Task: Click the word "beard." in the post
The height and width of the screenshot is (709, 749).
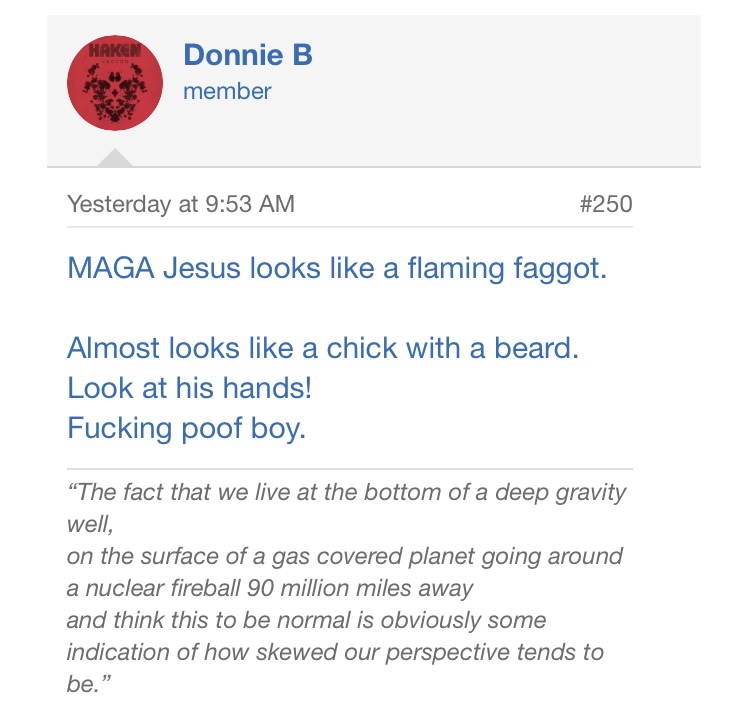Action: click(x=544, y=348)
